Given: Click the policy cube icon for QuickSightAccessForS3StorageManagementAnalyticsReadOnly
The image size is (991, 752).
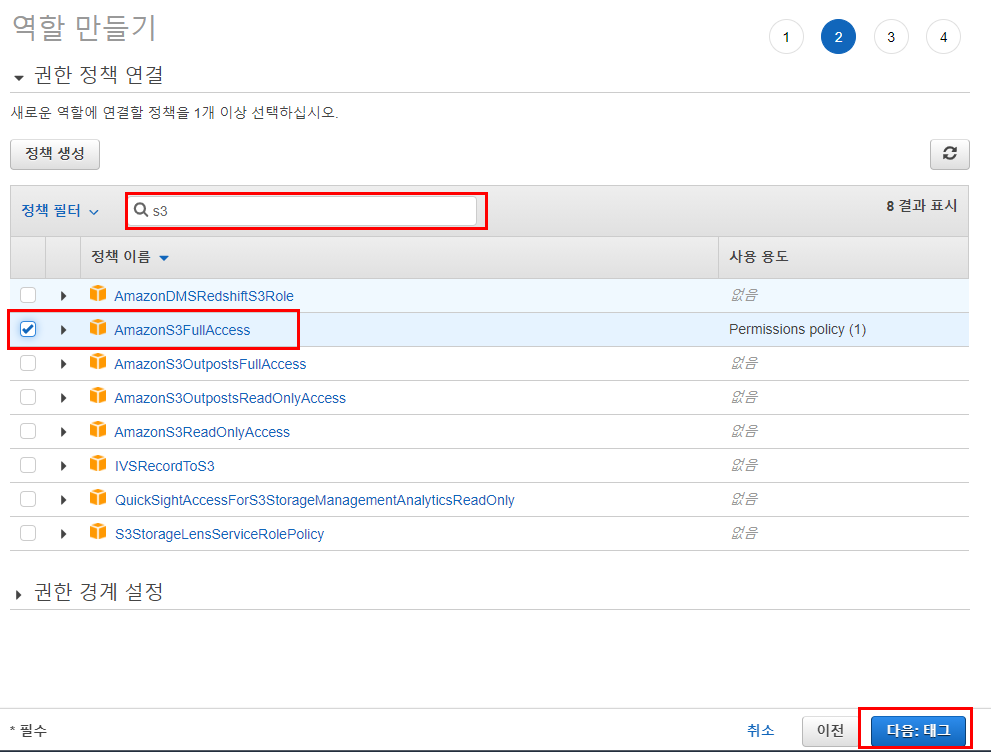Looking at the screenshot, I should tap(98, 499).
